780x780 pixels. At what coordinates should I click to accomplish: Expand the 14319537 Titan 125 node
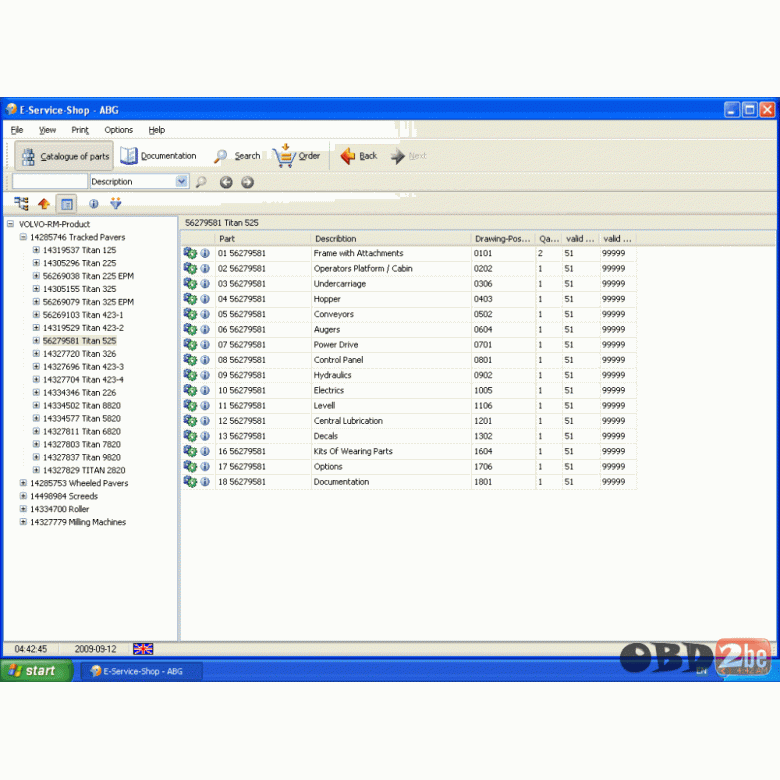click(36, 250)
